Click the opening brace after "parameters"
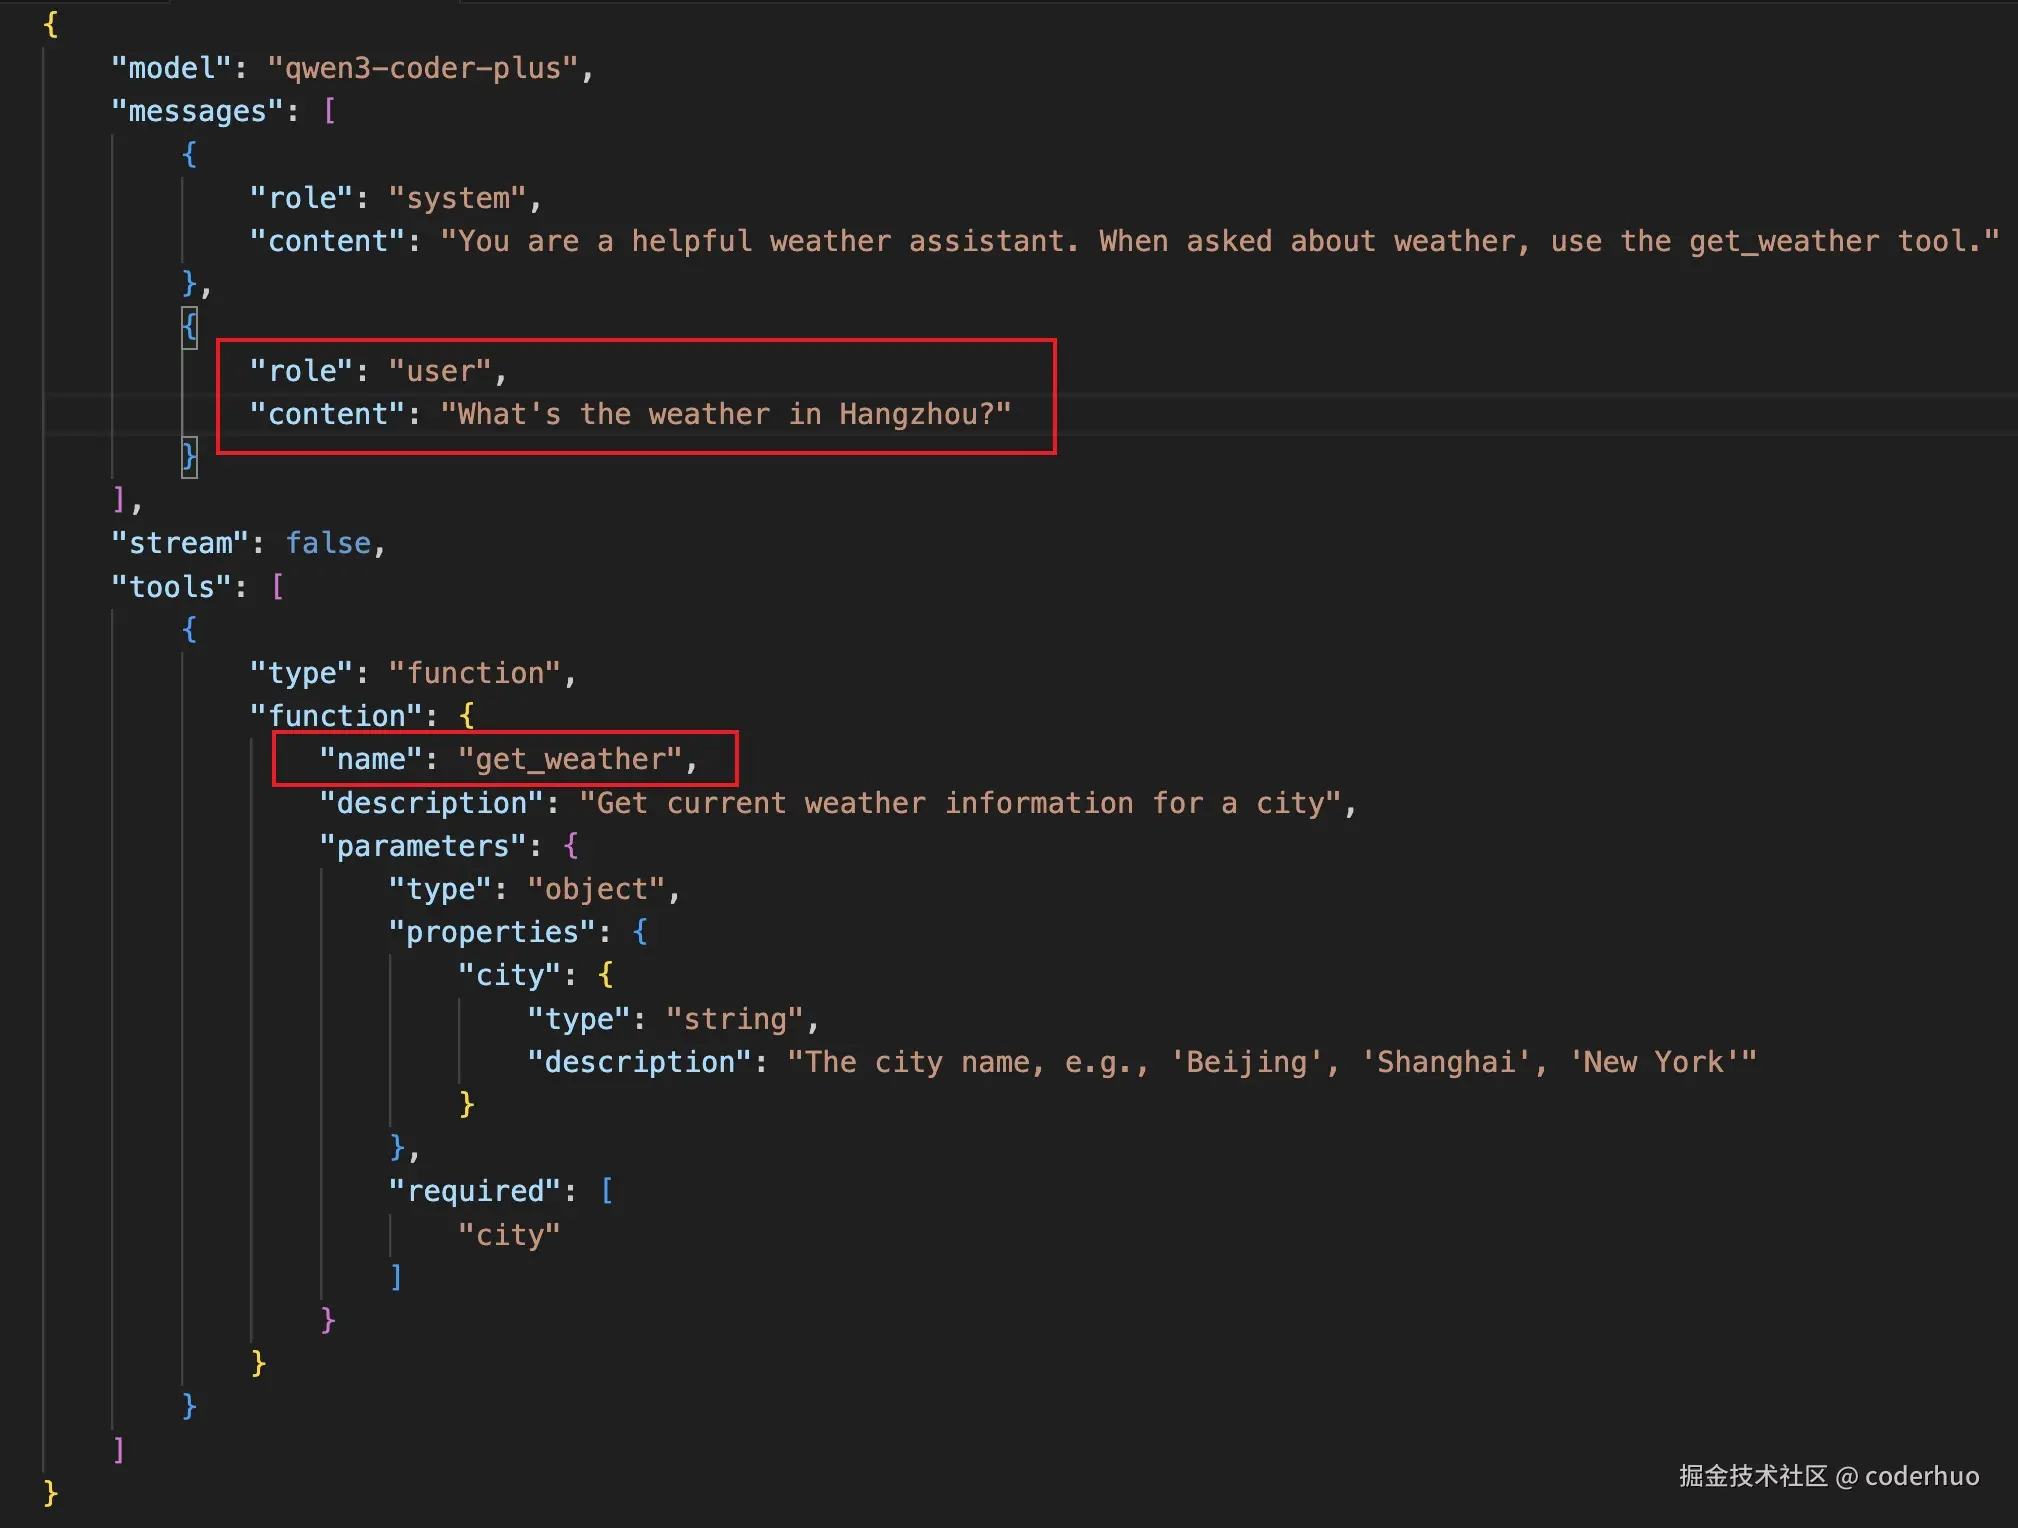 point(570,846)
